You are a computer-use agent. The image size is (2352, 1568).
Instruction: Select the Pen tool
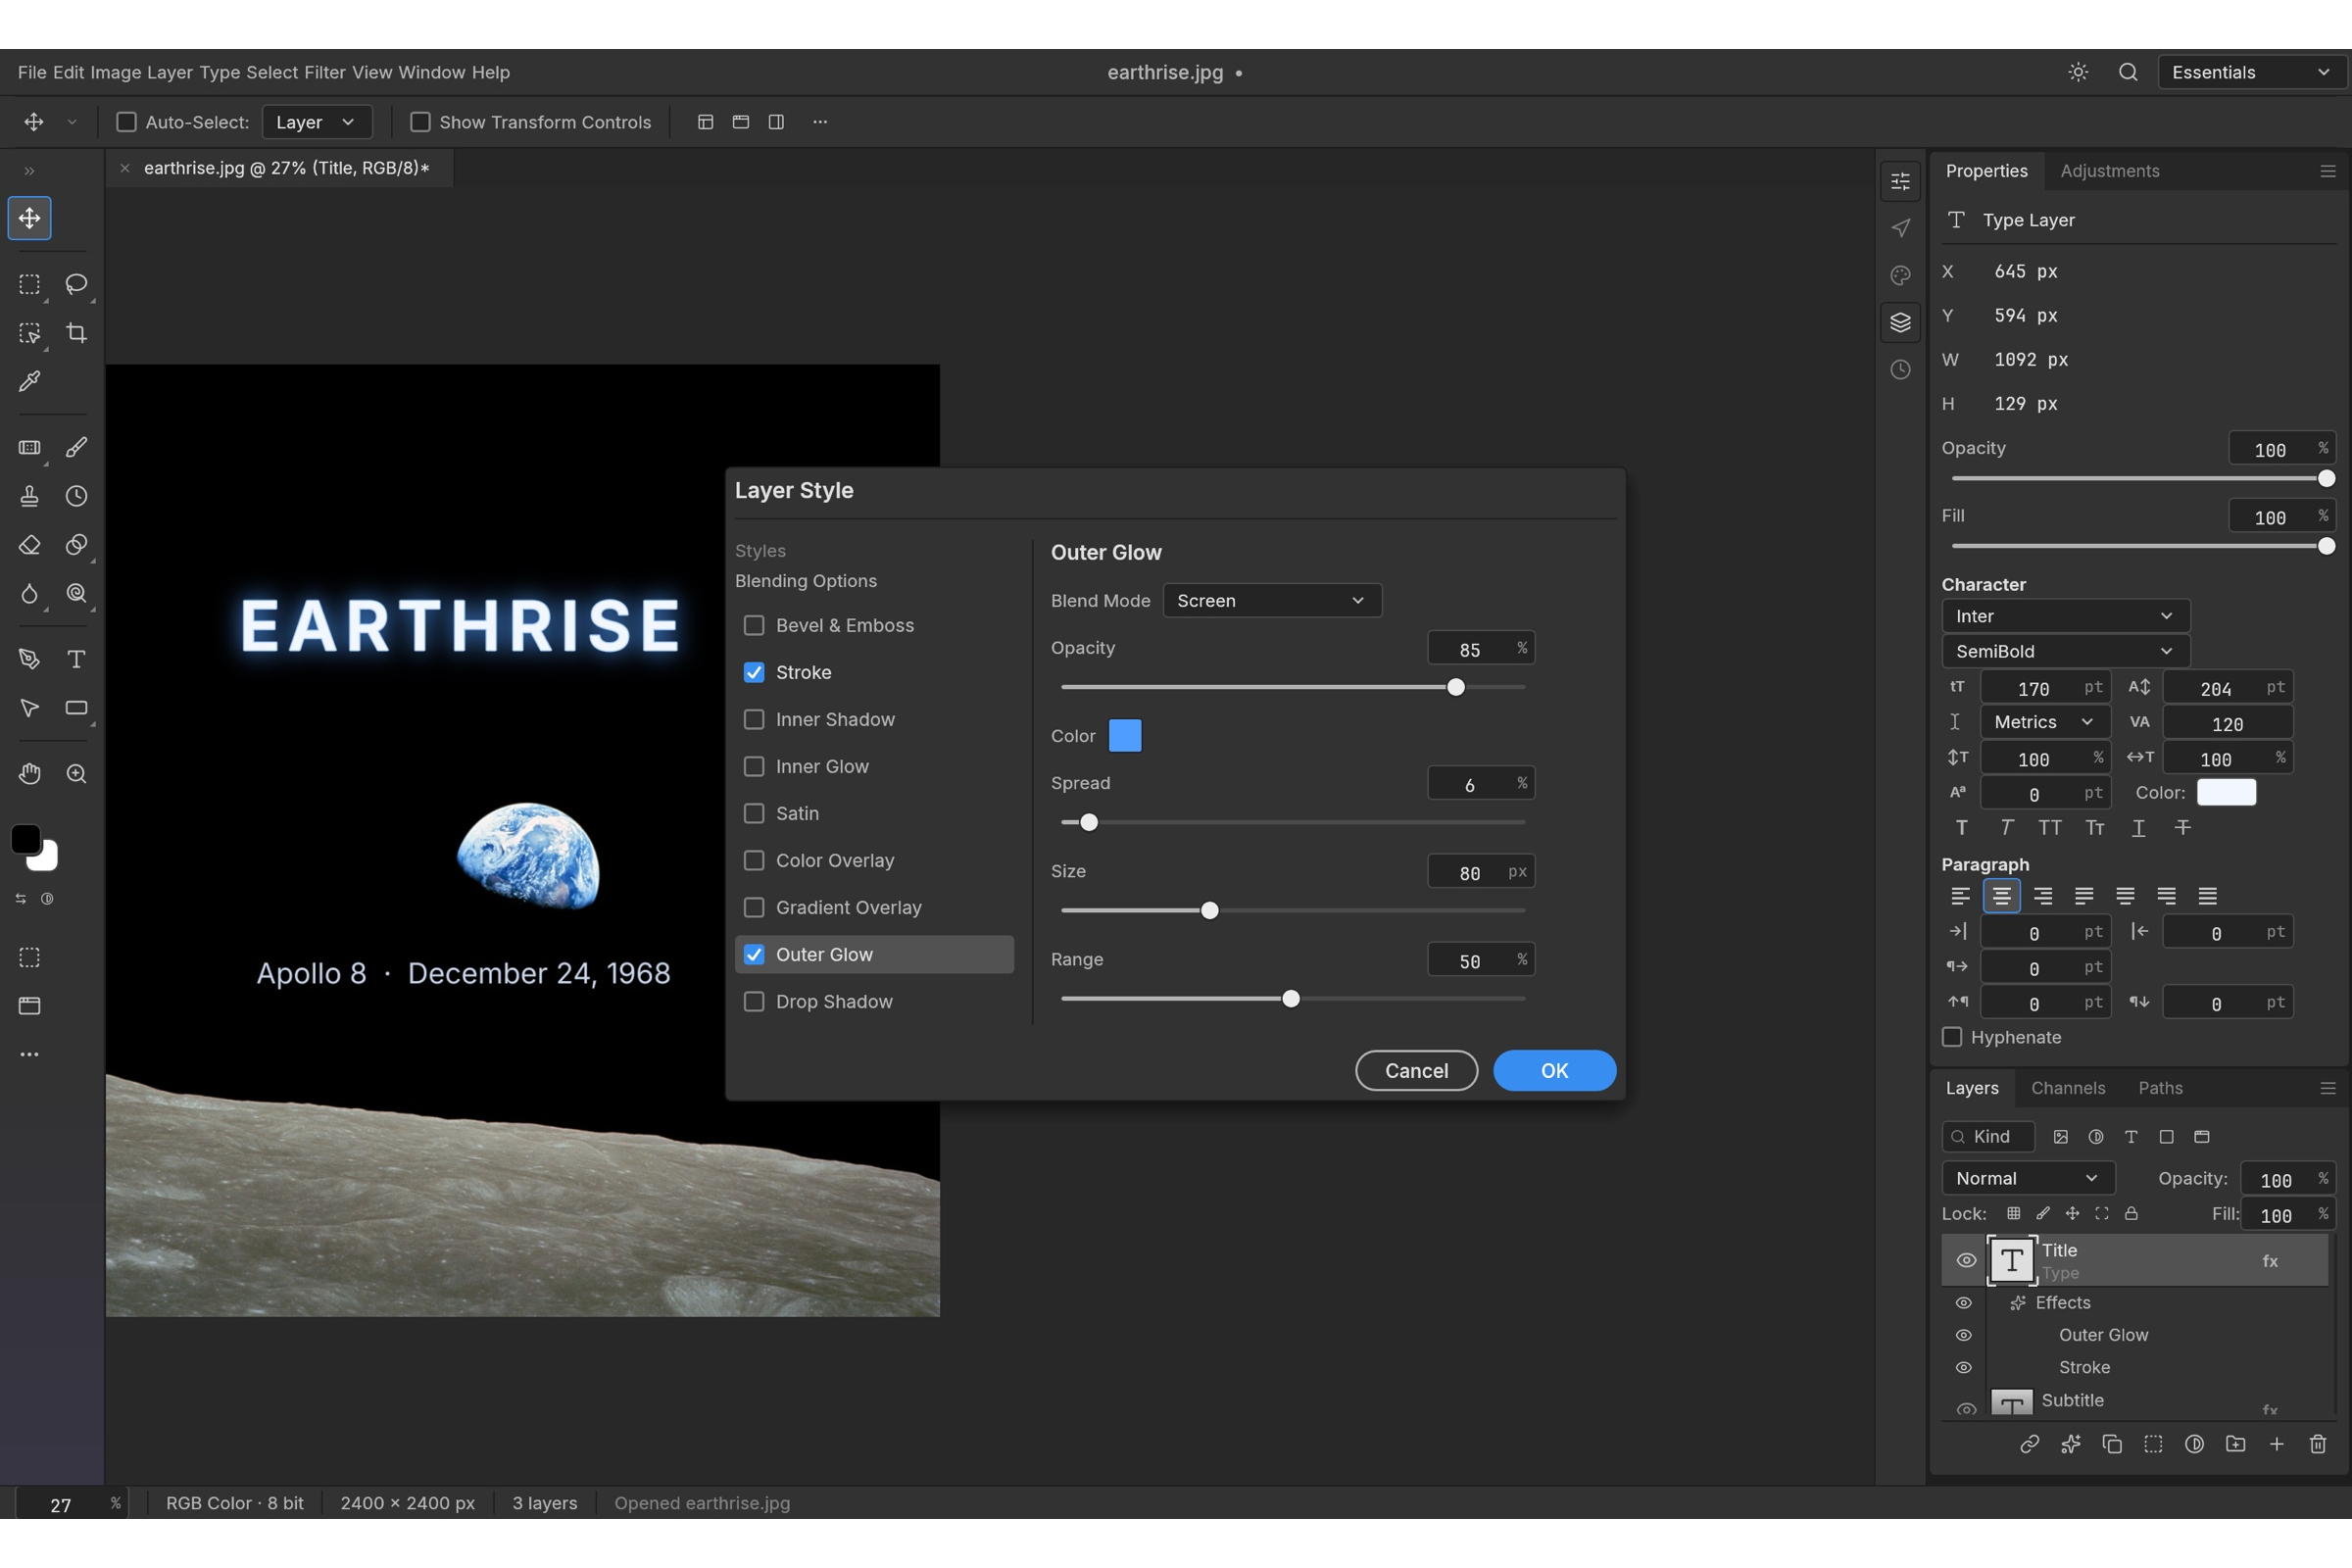tap(30, 659)
